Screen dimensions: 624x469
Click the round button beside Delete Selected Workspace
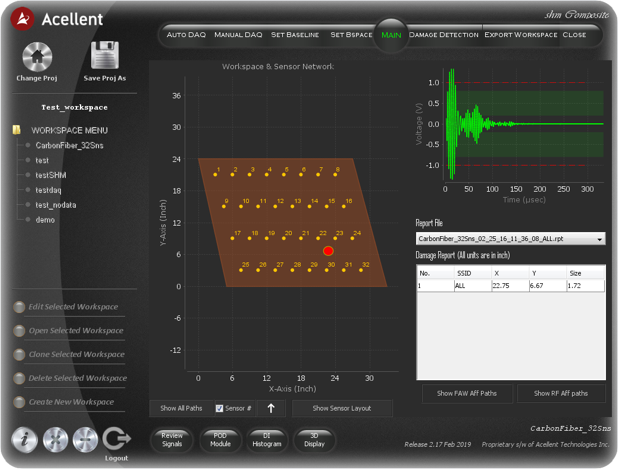(x=19, y=378)
